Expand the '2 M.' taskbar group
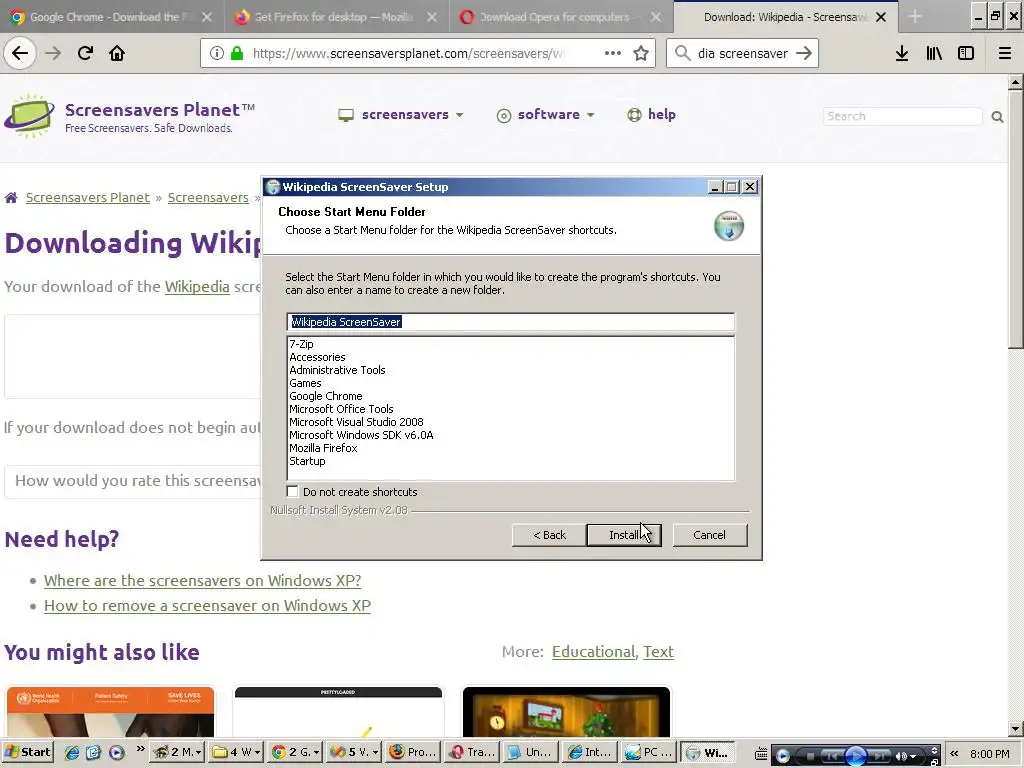 click(176, 752)
